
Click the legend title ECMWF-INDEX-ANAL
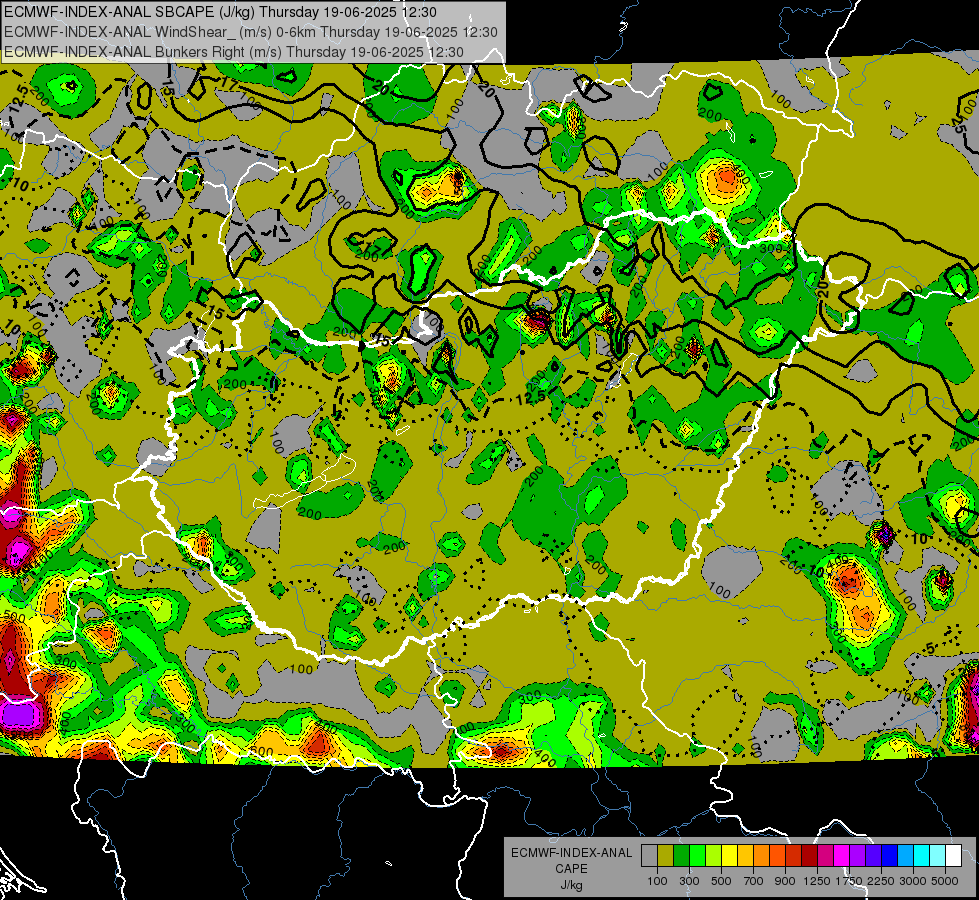click(x=571, y=853)
